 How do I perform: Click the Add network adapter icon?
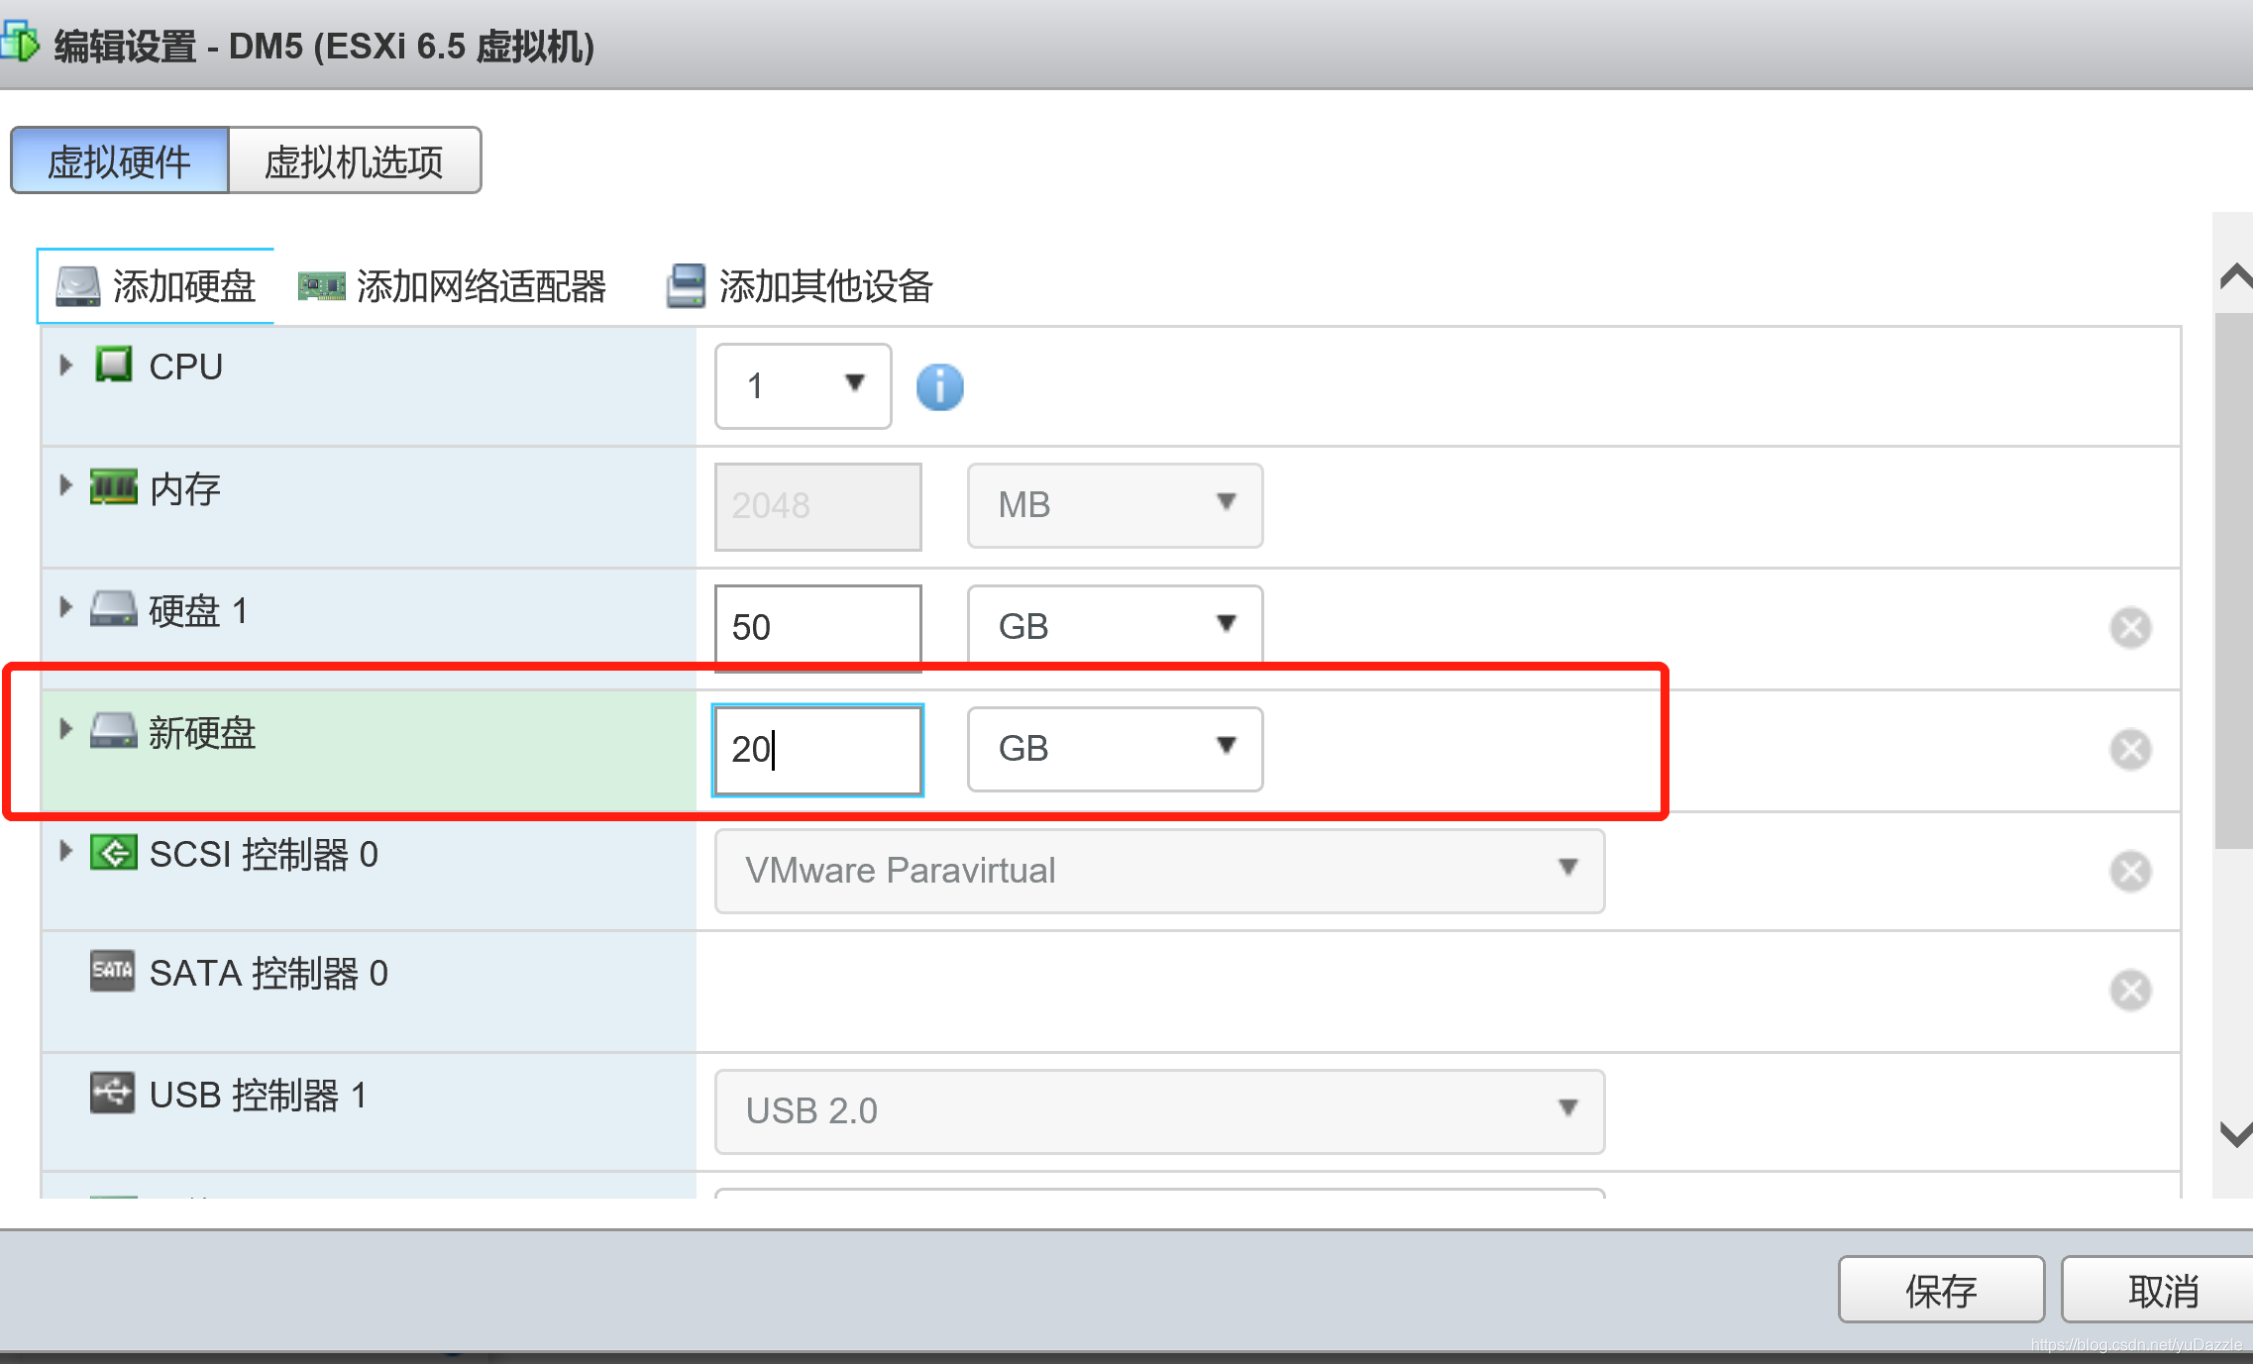click(321, 286)
